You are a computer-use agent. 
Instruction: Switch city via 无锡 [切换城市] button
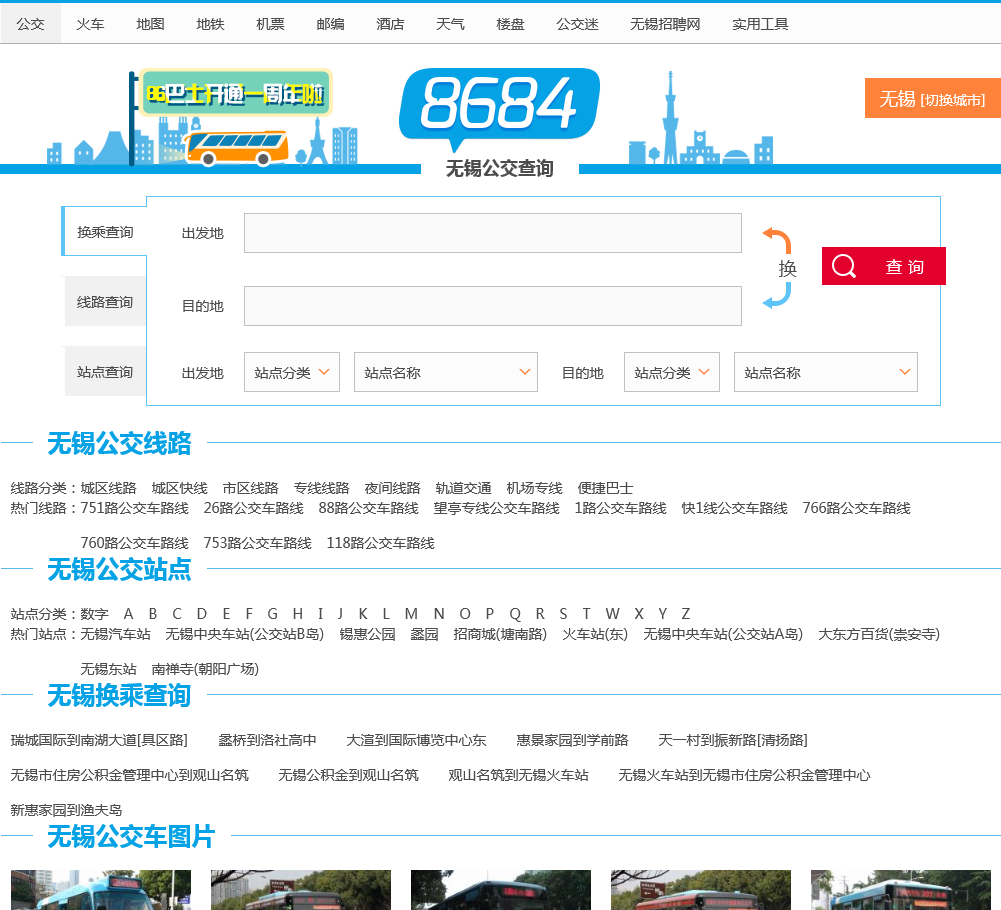[x=932, y=98]
